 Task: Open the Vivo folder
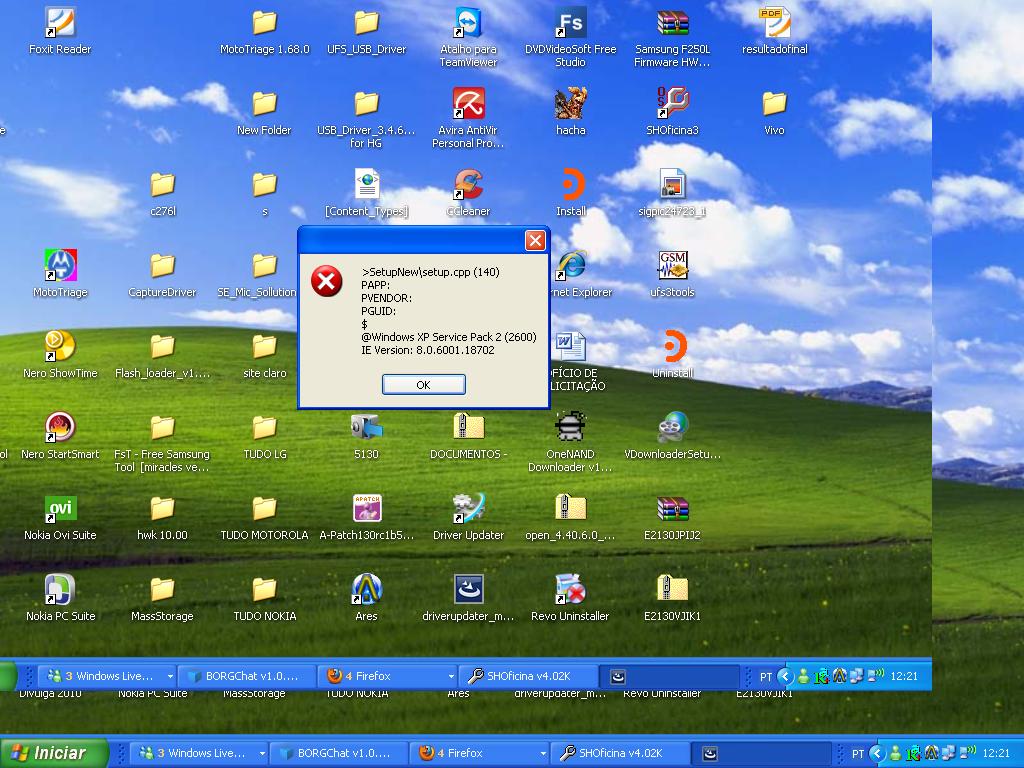pyautogui.click(x=775, y=103)
